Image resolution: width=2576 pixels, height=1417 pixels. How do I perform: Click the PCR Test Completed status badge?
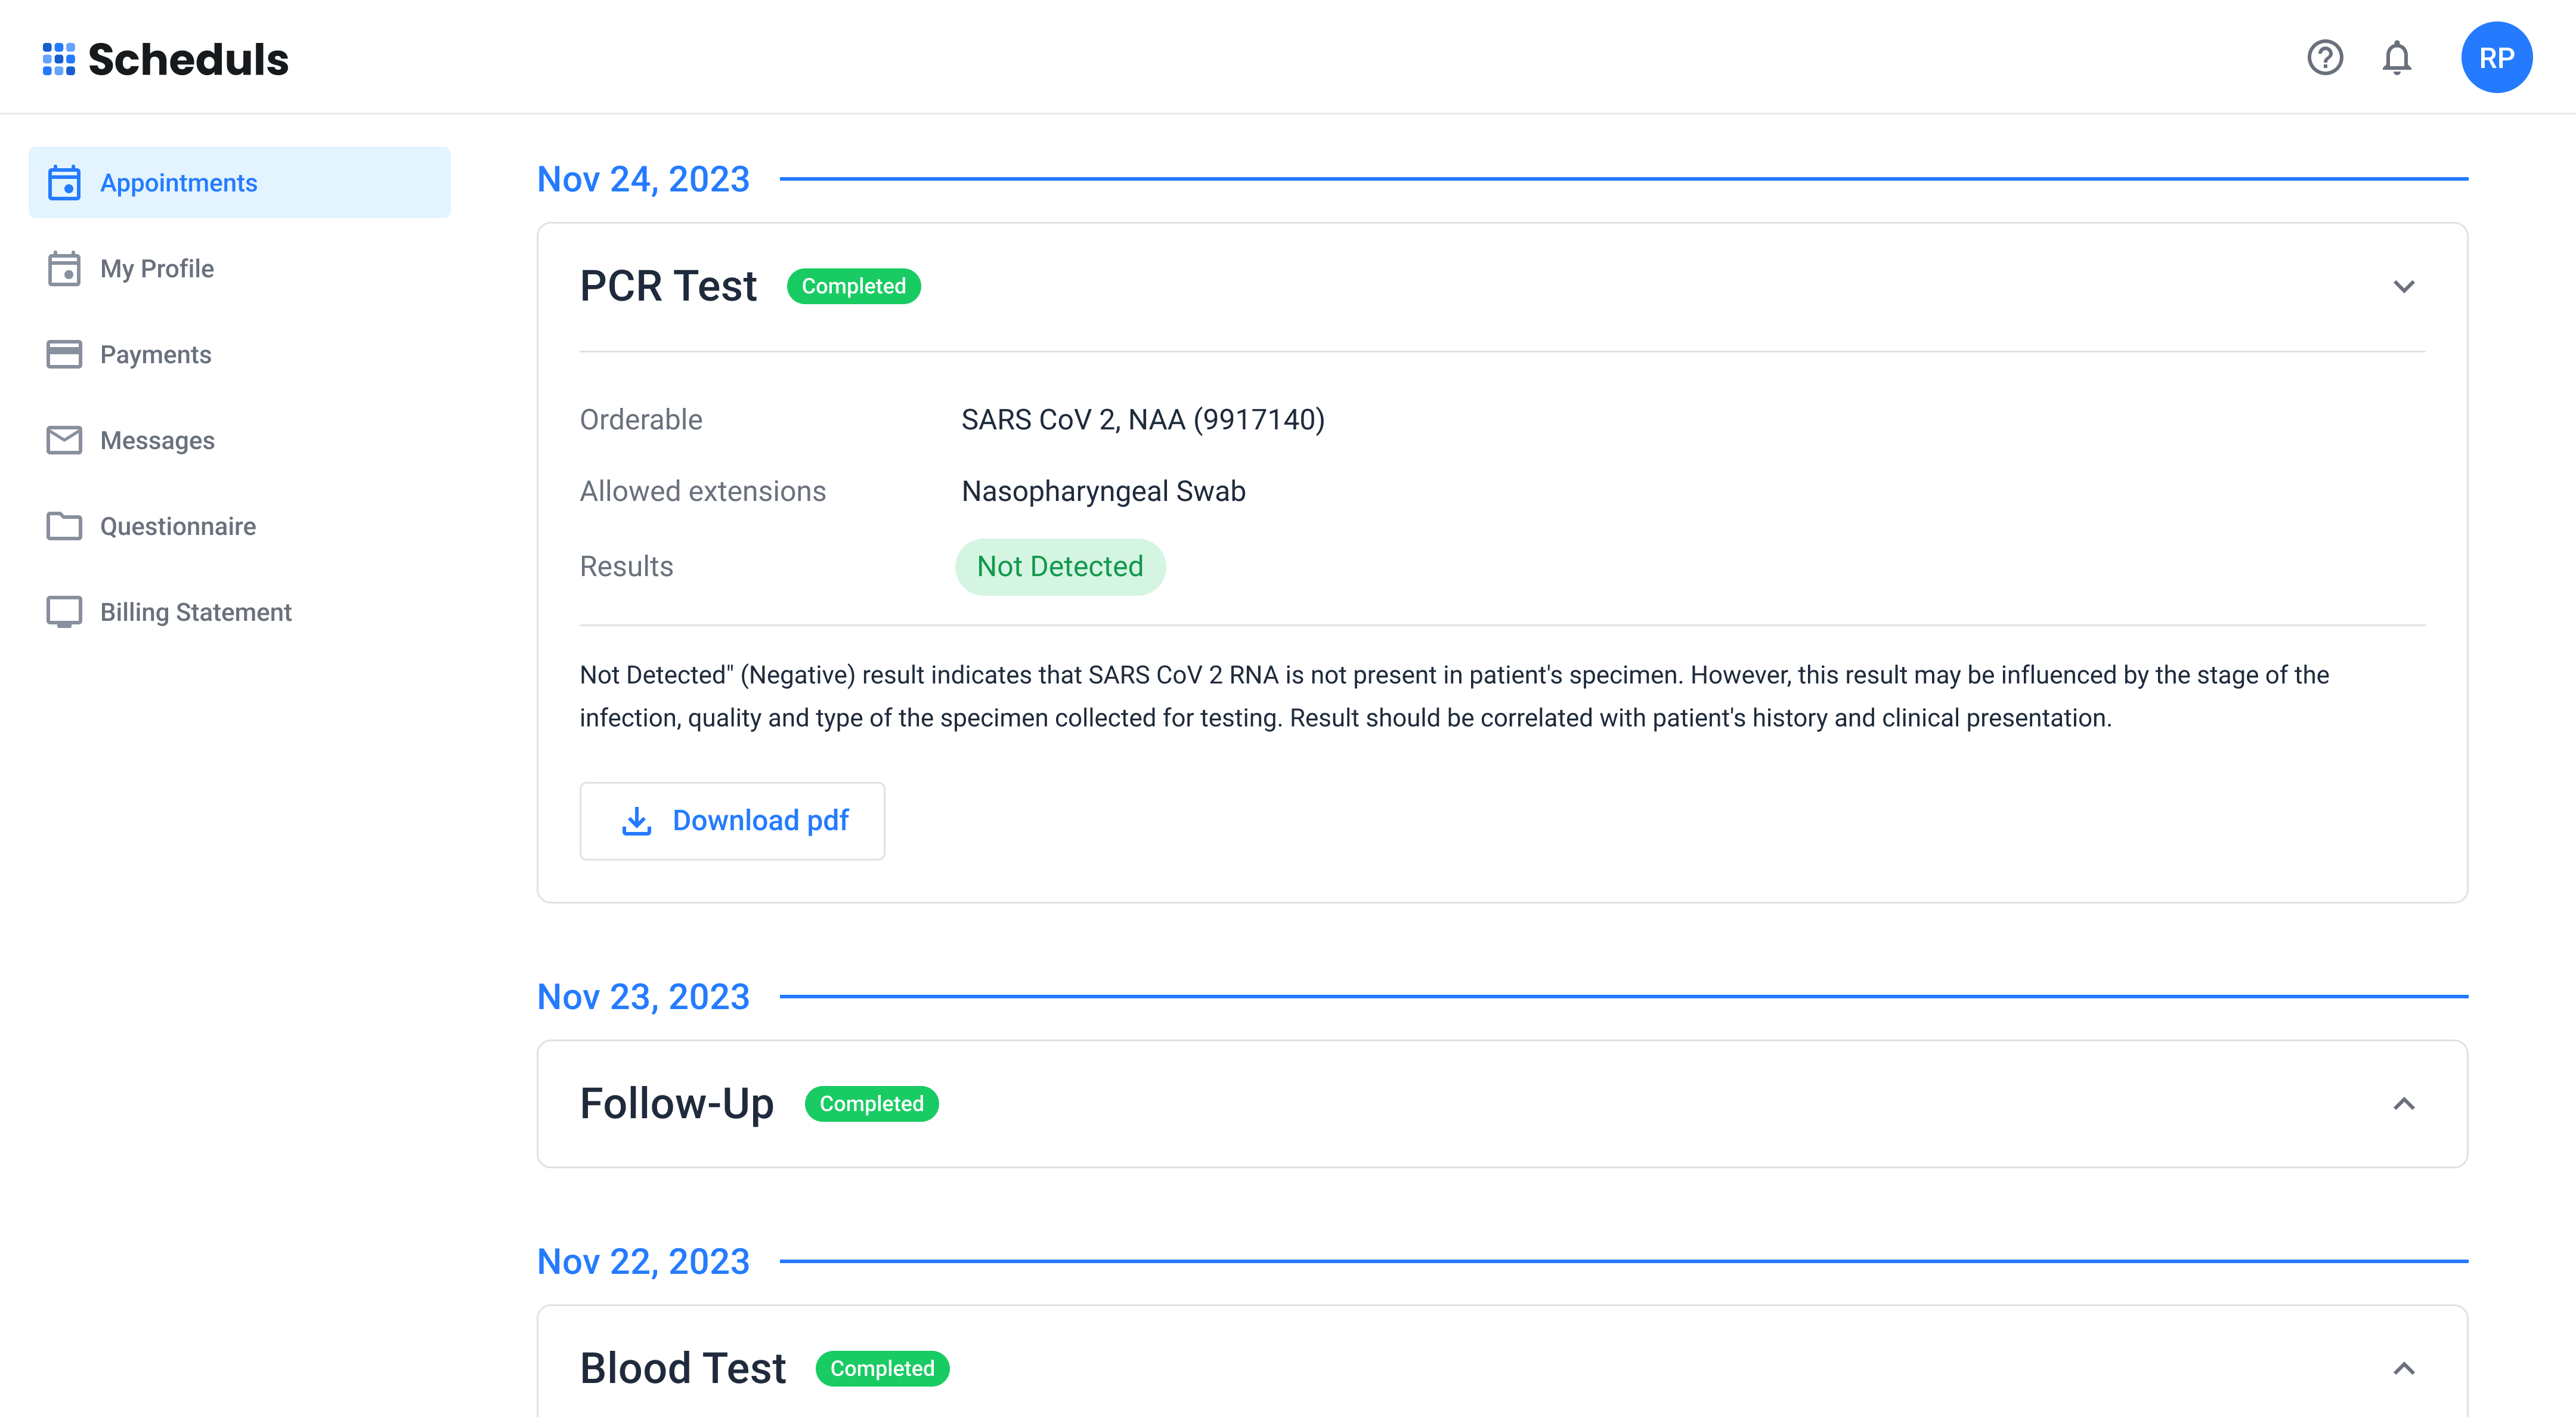tap(853, 287)
